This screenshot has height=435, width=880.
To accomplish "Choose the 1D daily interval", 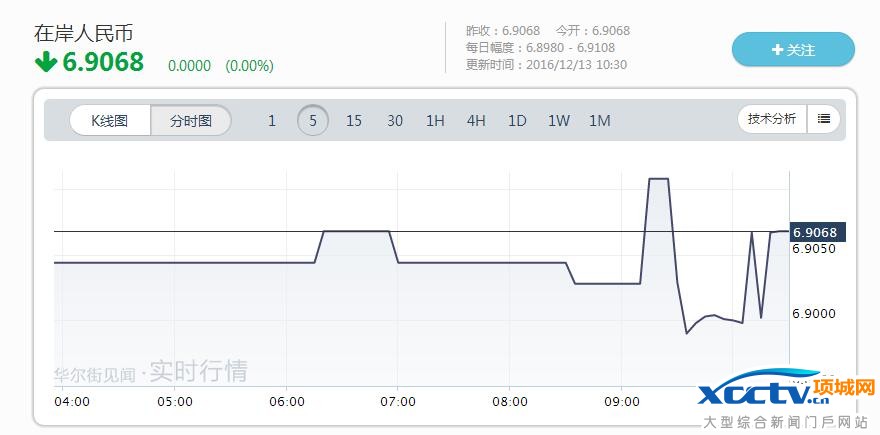I will coord(517,121).
